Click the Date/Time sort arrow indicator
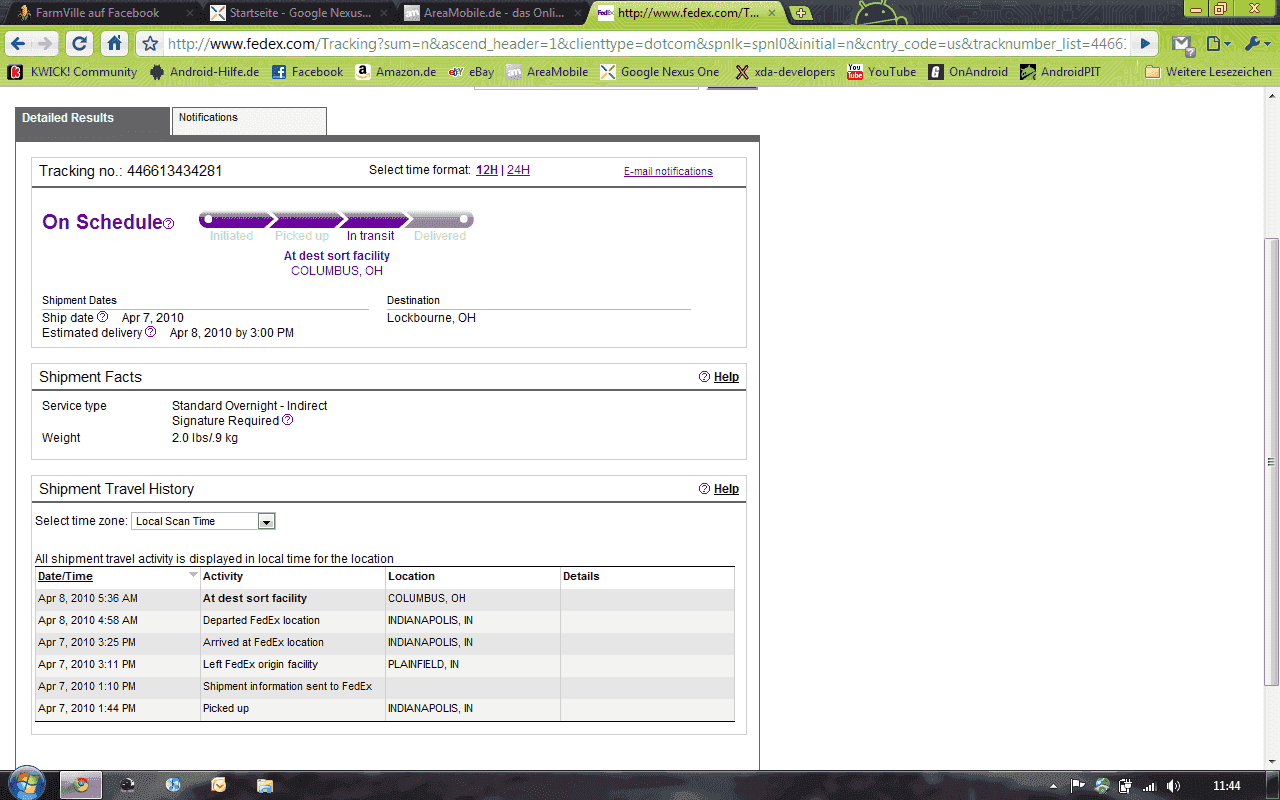1280x800 pixels. (193, 575)
